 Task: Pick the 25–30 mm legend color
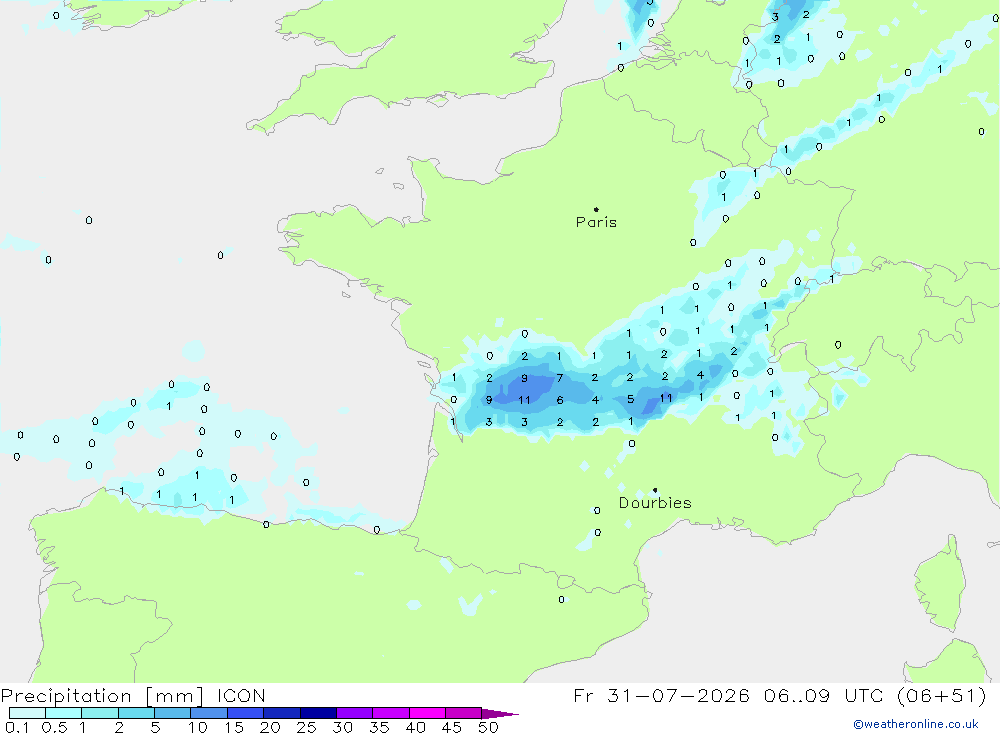pos(318,713)
